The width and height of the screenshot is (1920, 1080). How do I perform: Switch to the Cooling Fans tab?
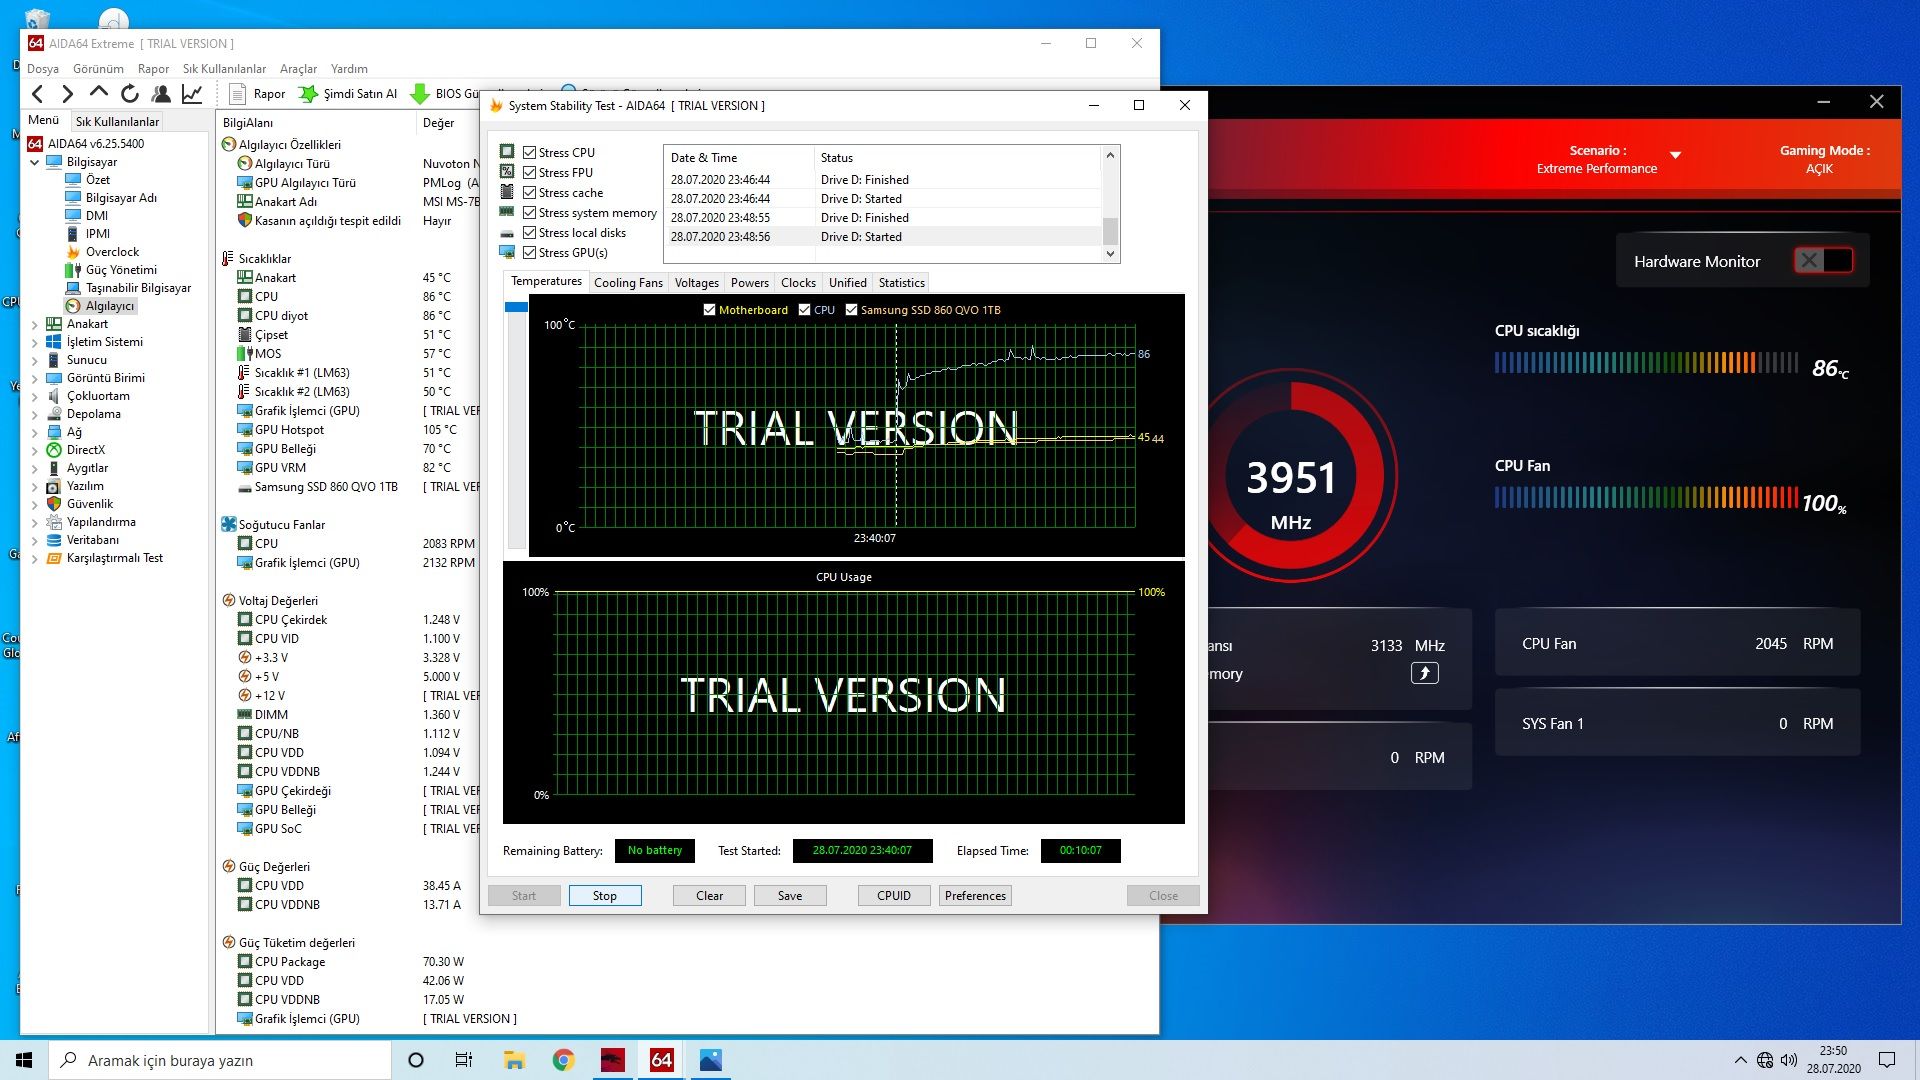point(628,283)
